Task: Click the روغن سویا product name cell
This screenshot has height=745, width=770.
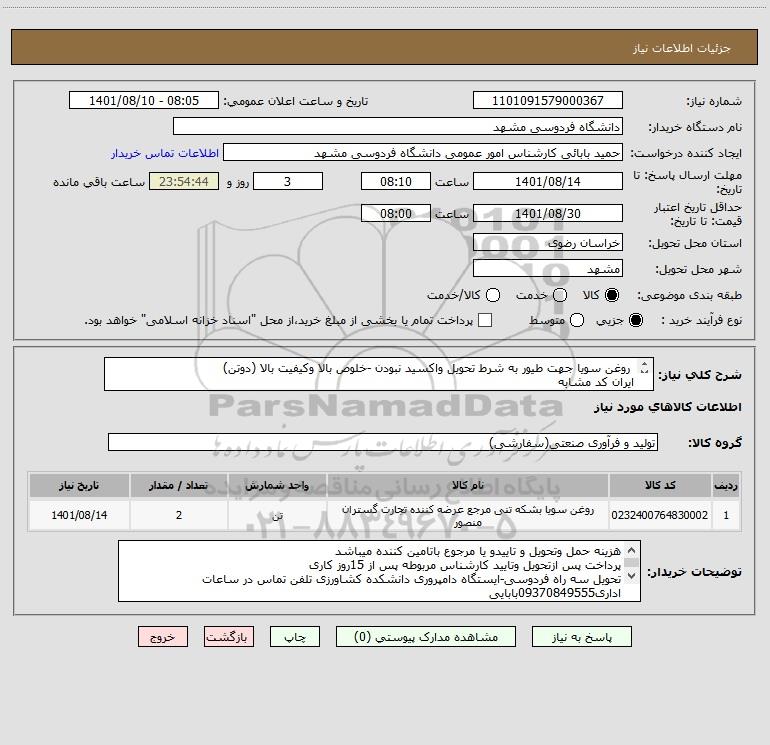Action: click(468, 515)
